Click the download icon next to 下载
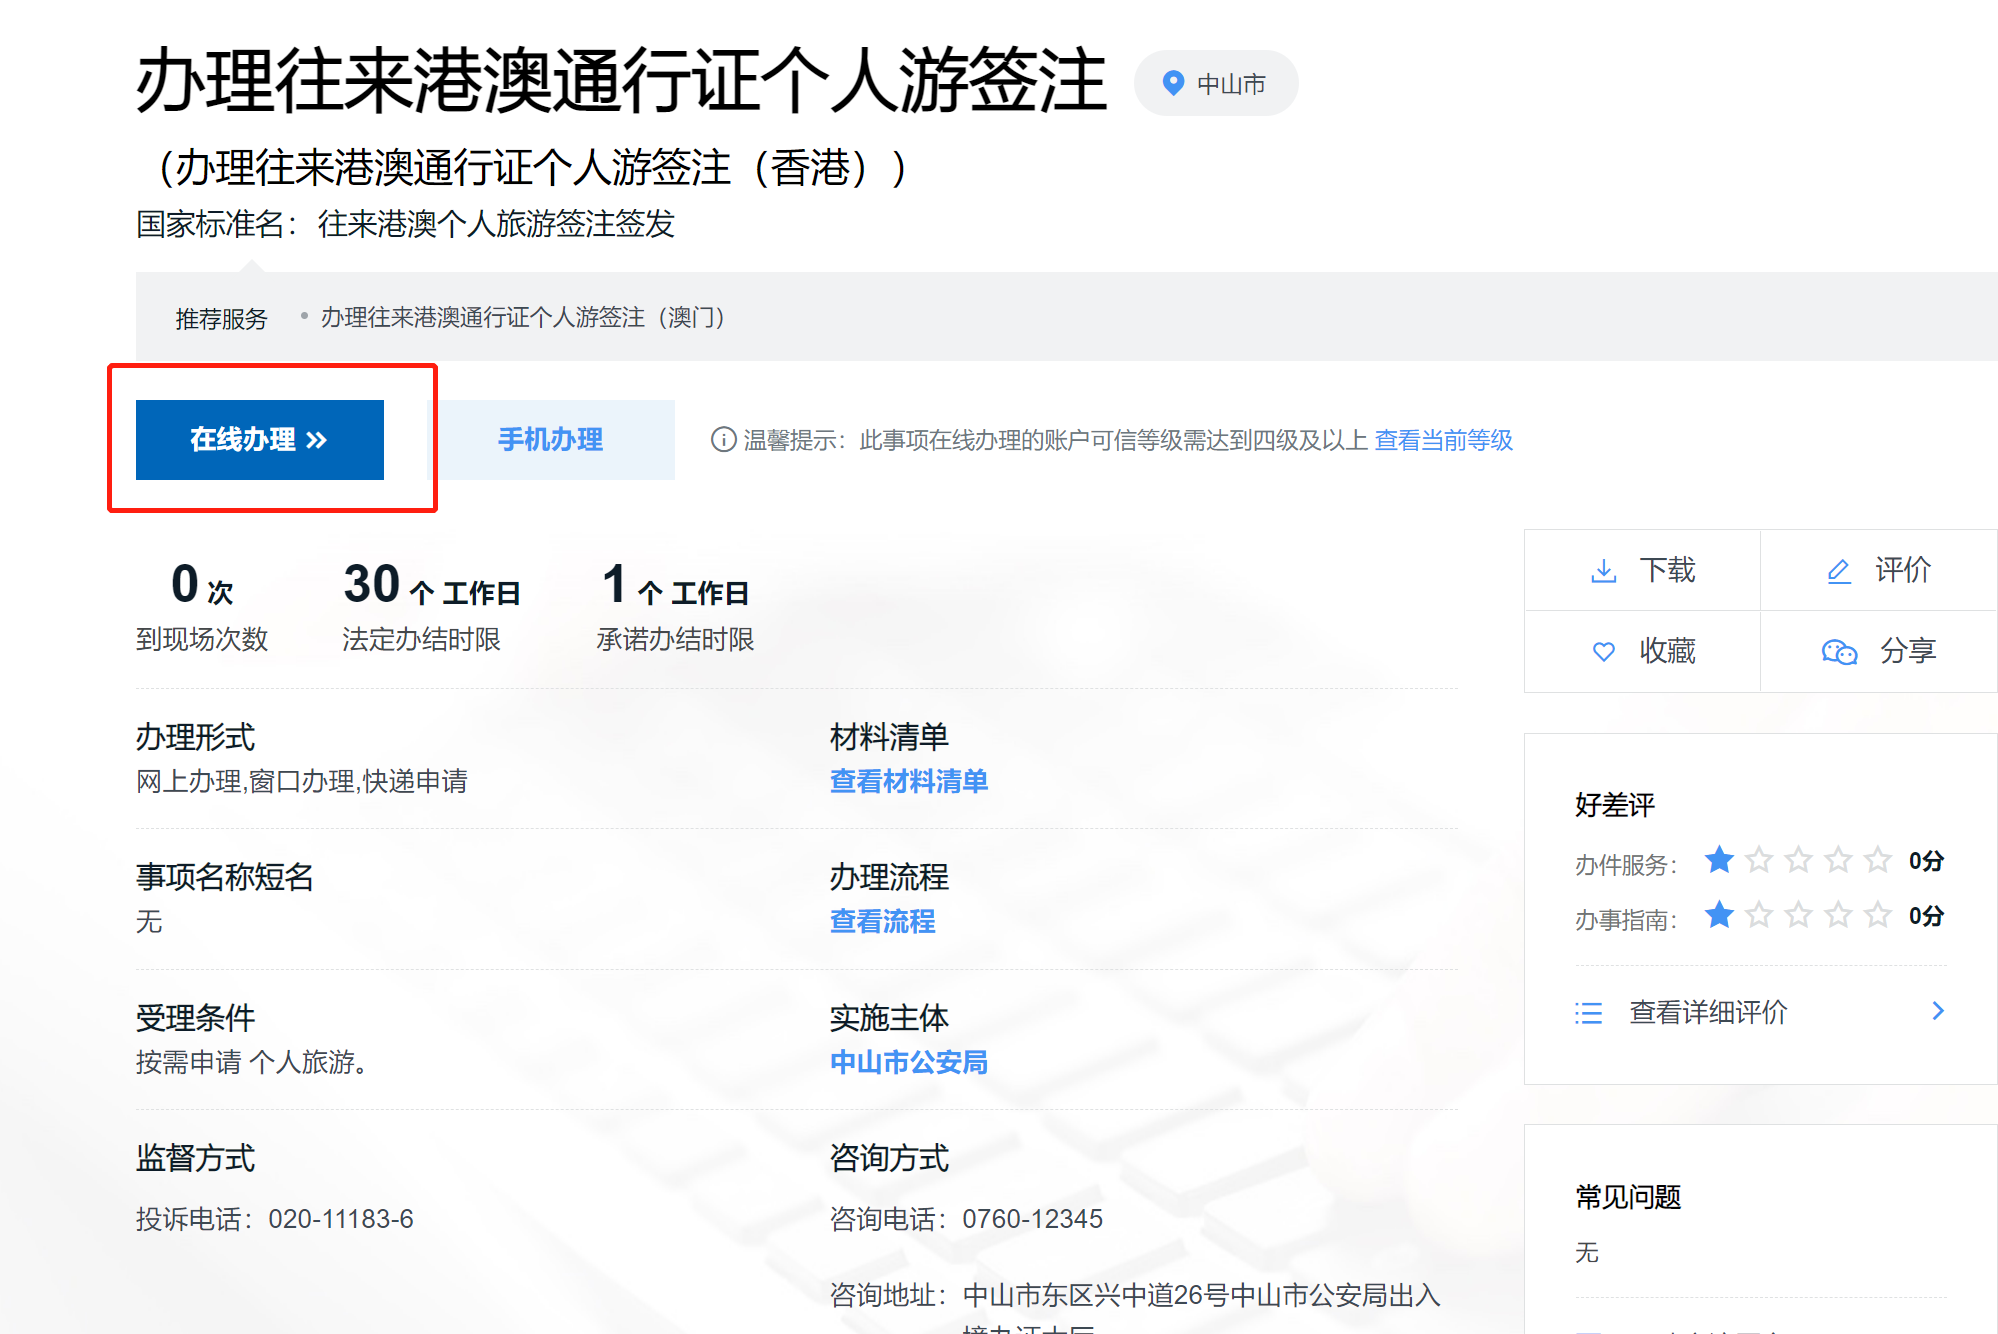The image size is (1998, 1334). [x=1603, y=571]
